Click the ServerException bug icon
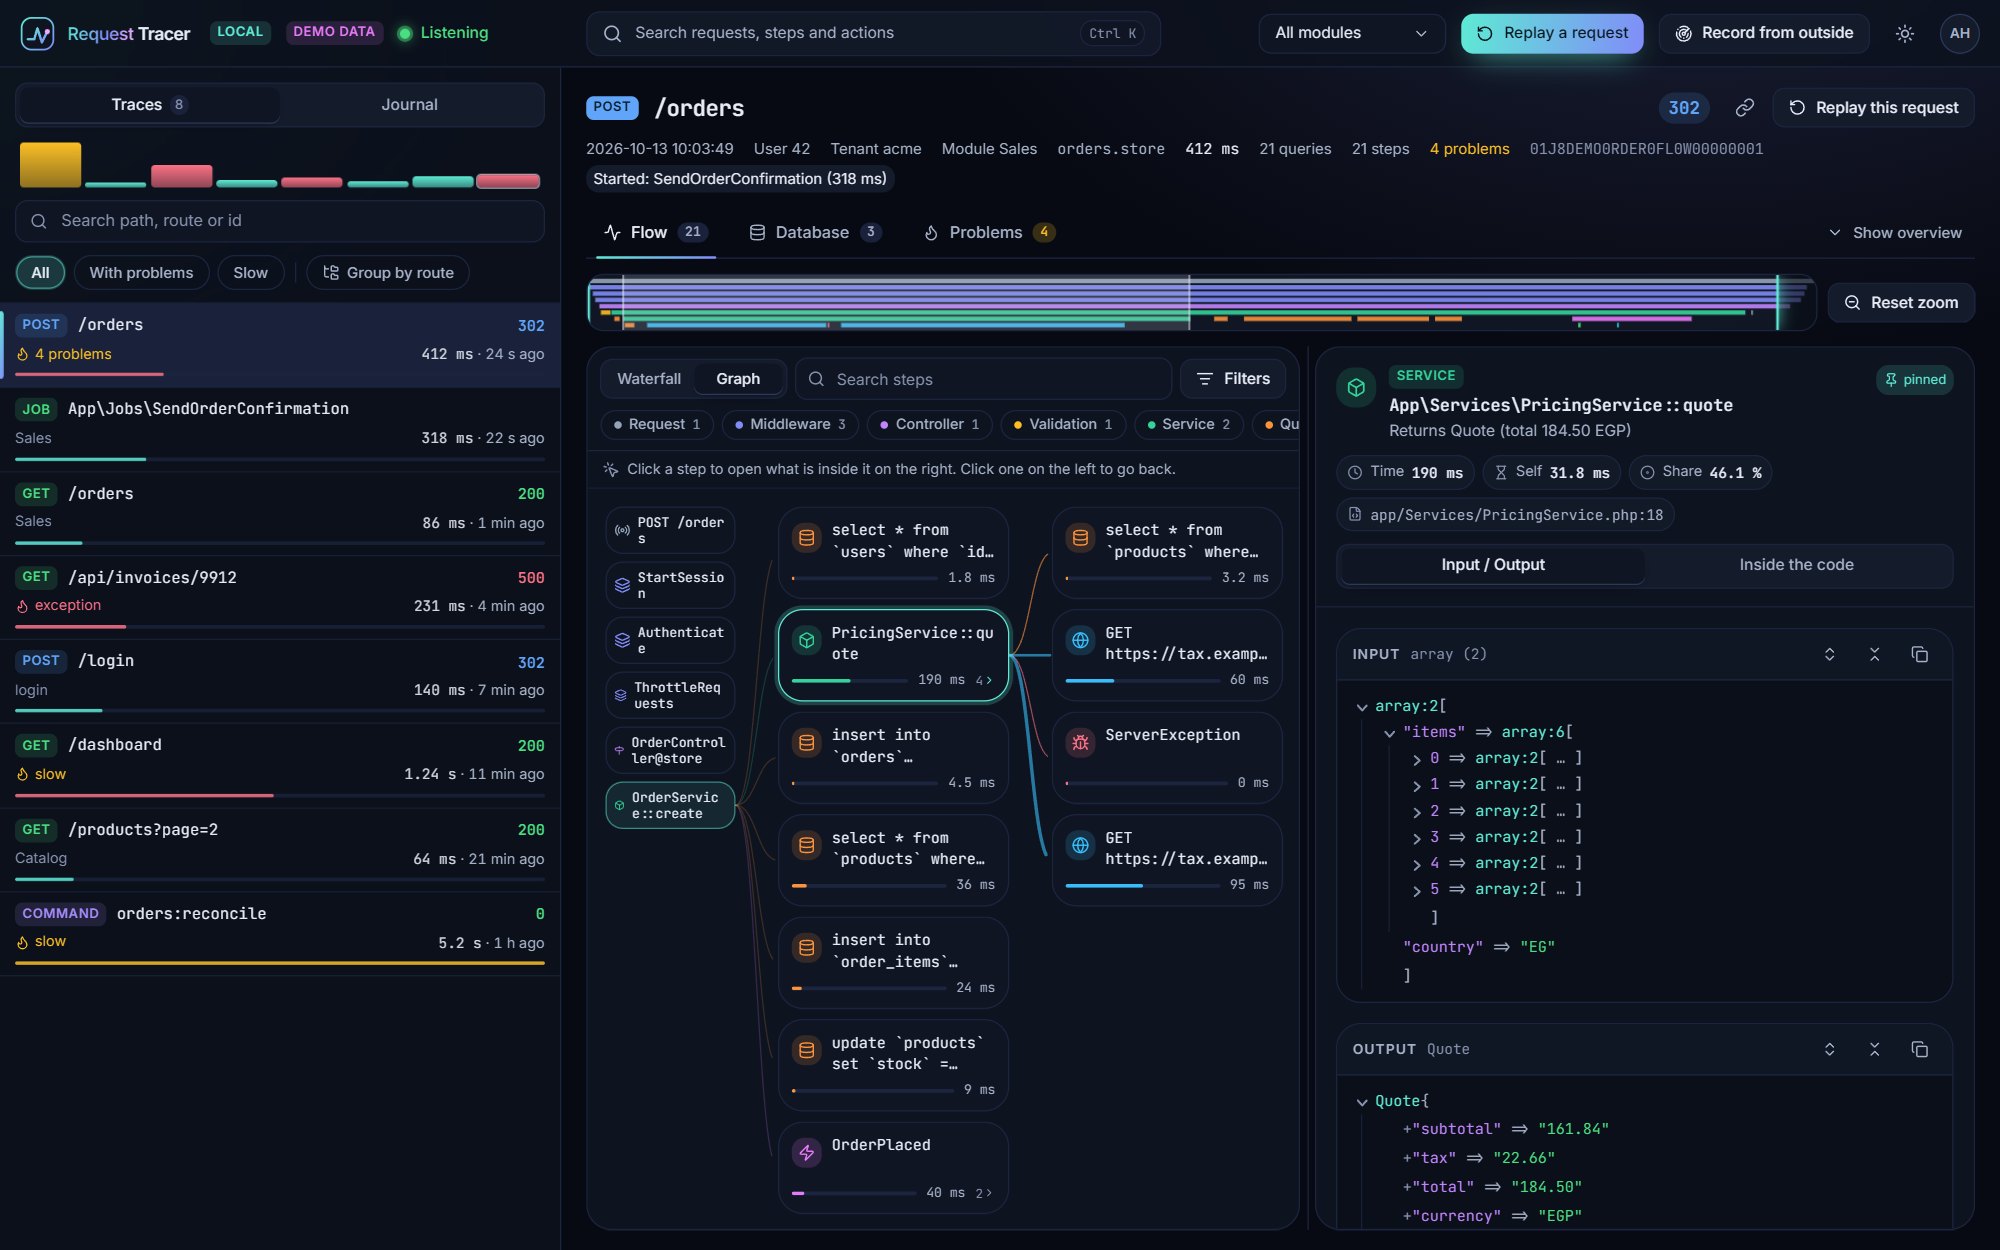 (1080, 742)
